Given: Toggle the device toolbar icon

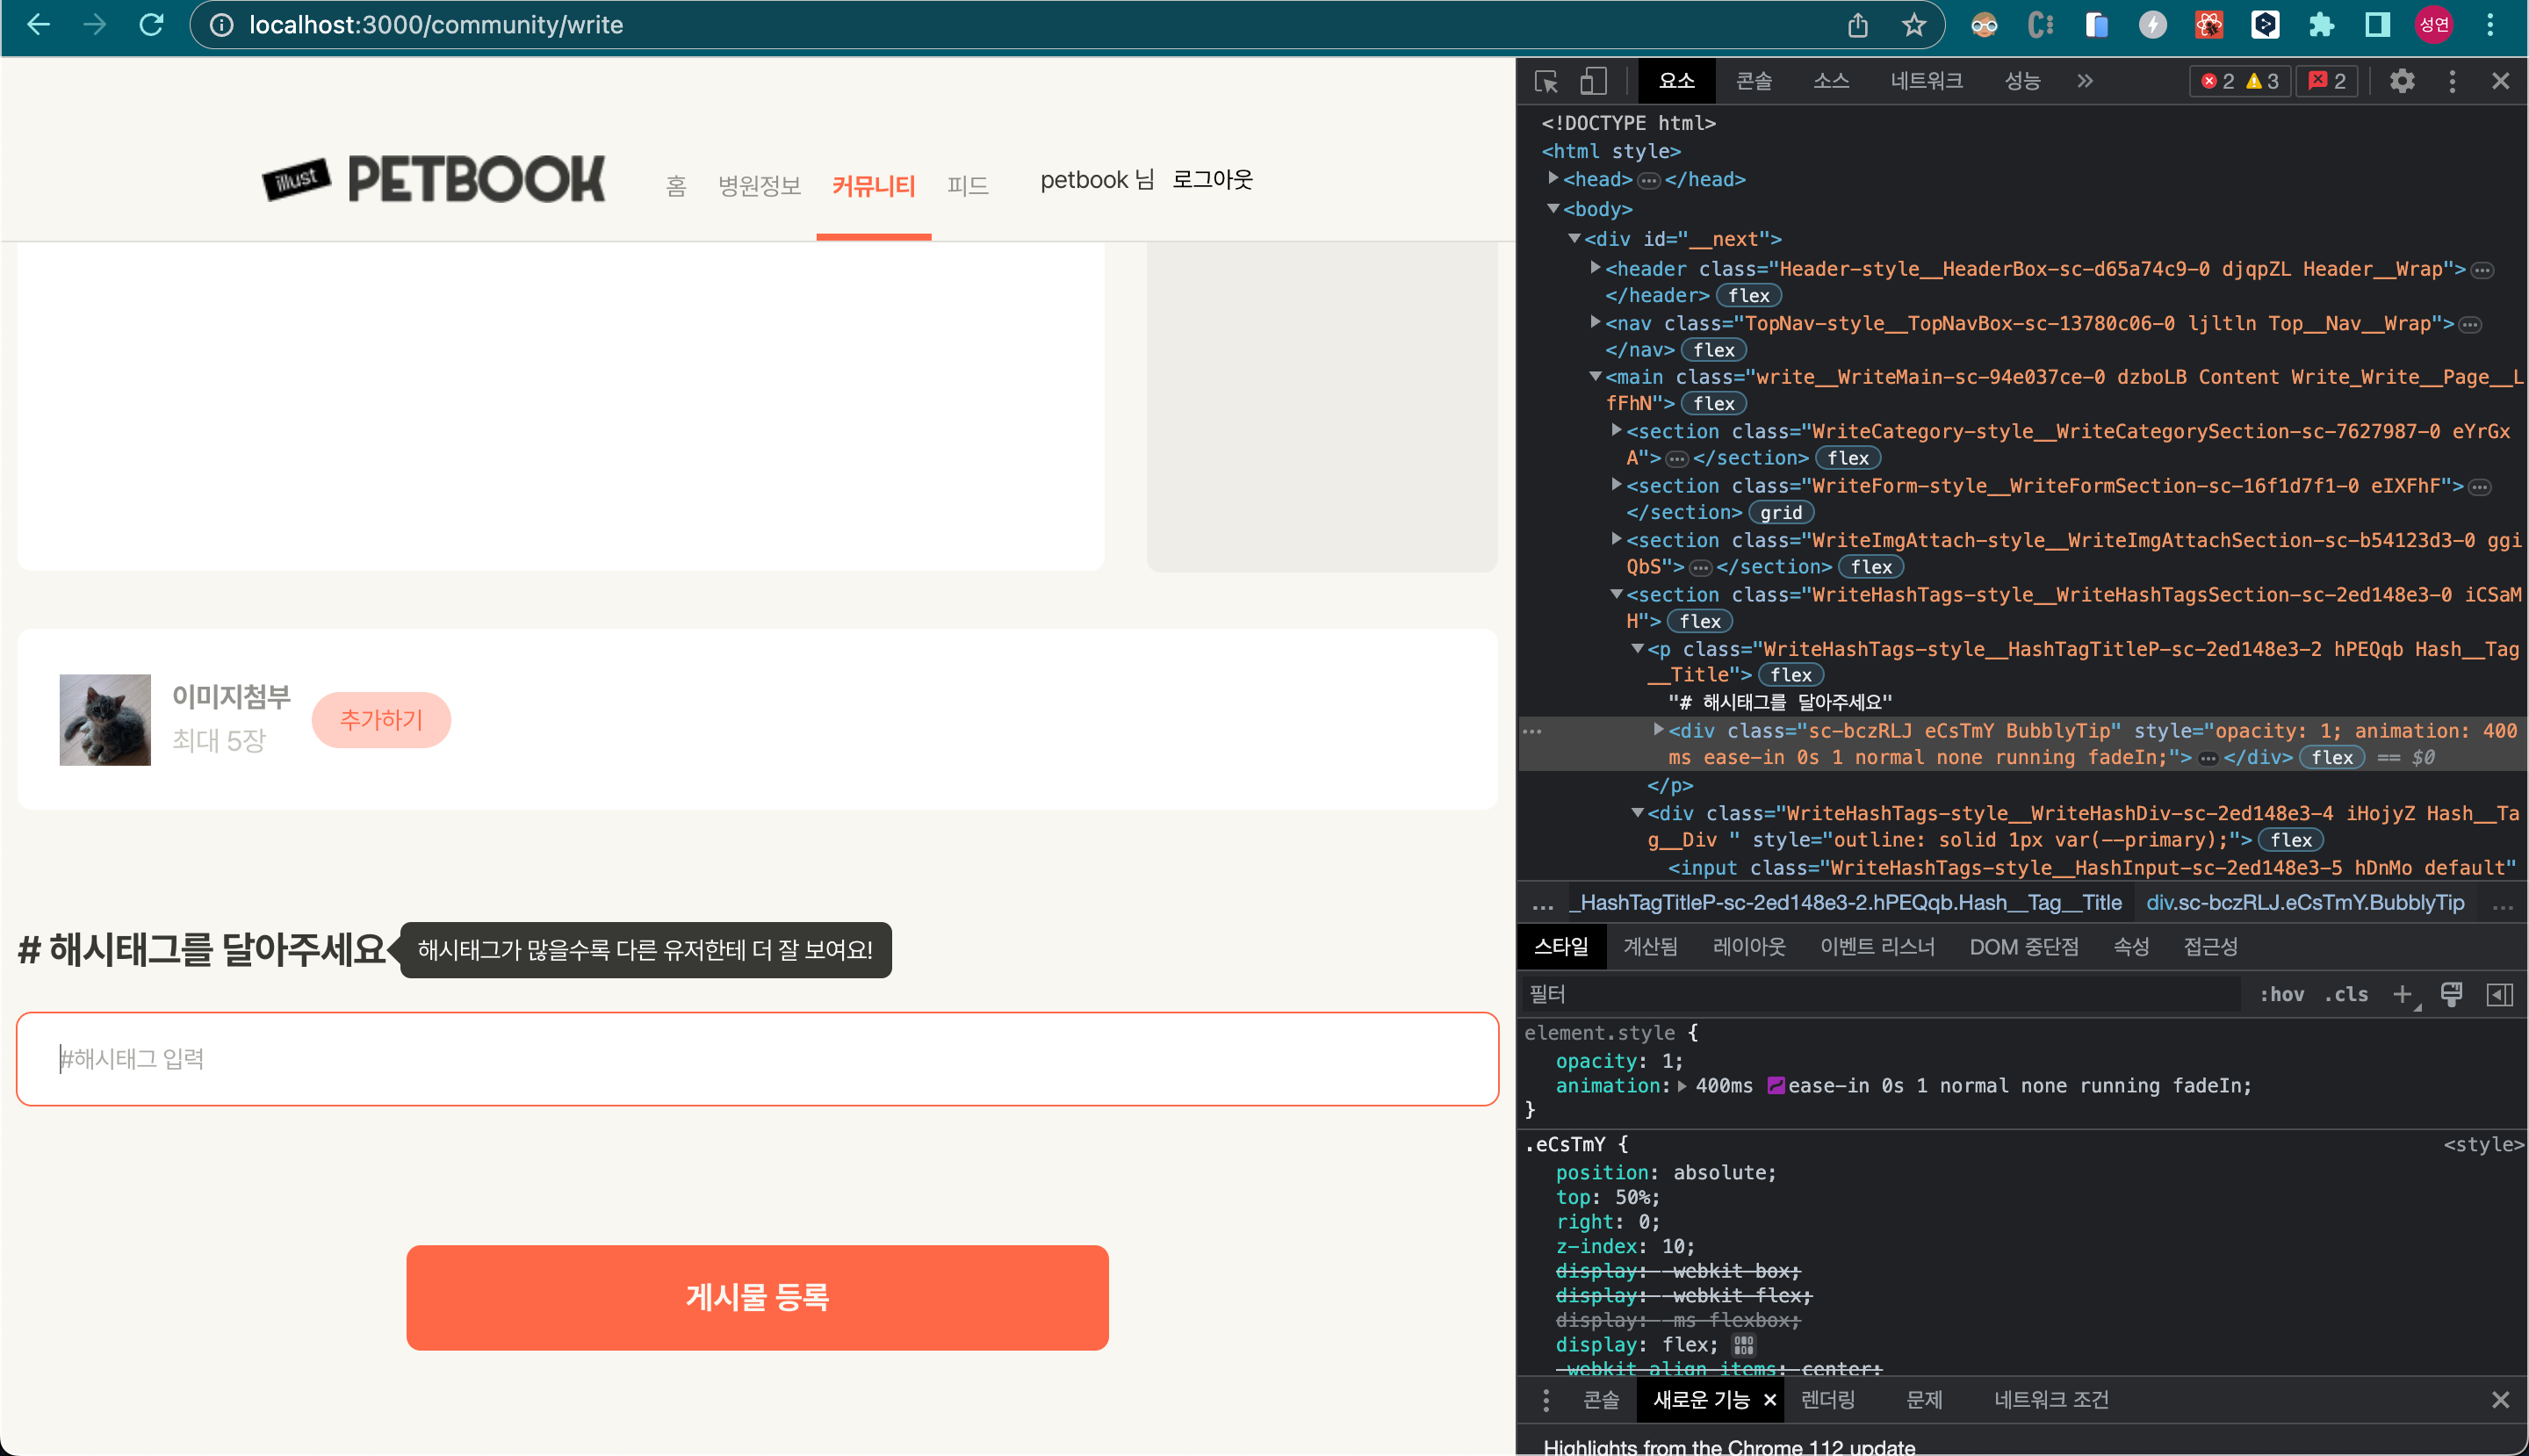Looking at the screenshot, I should point(1592,81).
